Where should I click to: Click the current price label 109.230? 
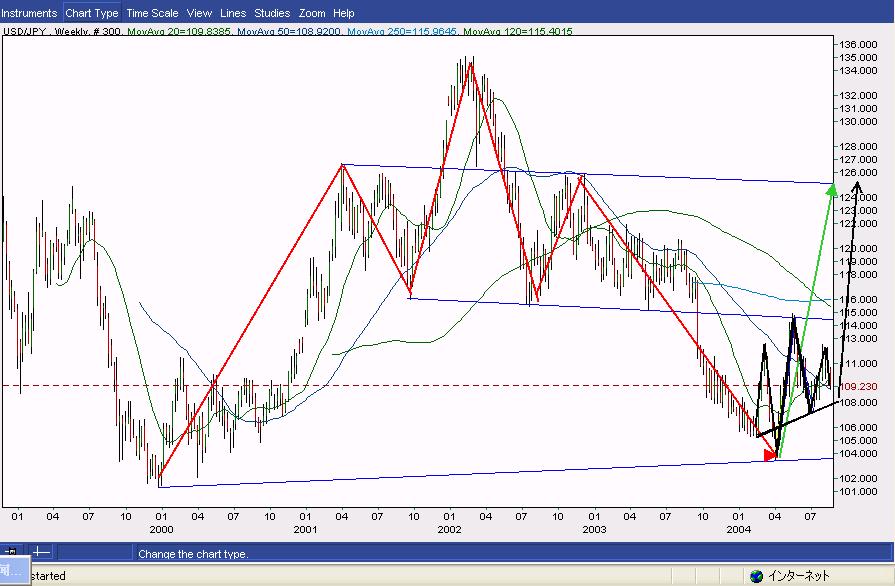coord(858,386)
